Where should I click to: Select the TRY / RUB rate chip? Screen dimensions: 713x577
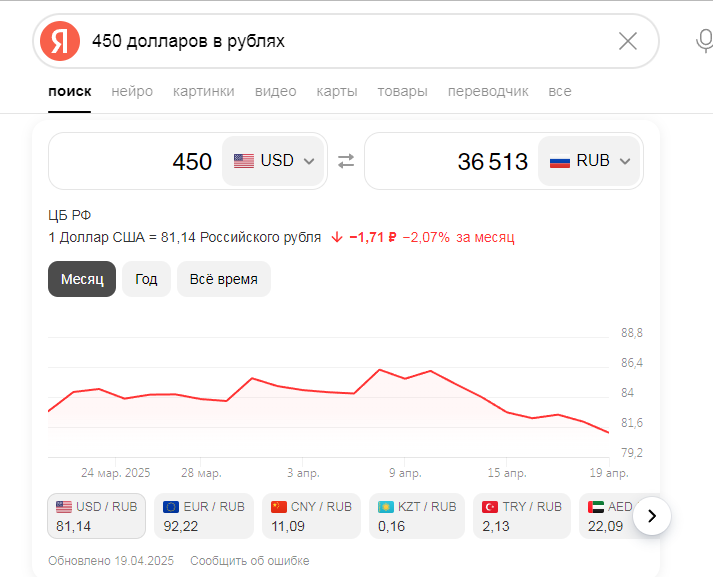pos(522,516)
